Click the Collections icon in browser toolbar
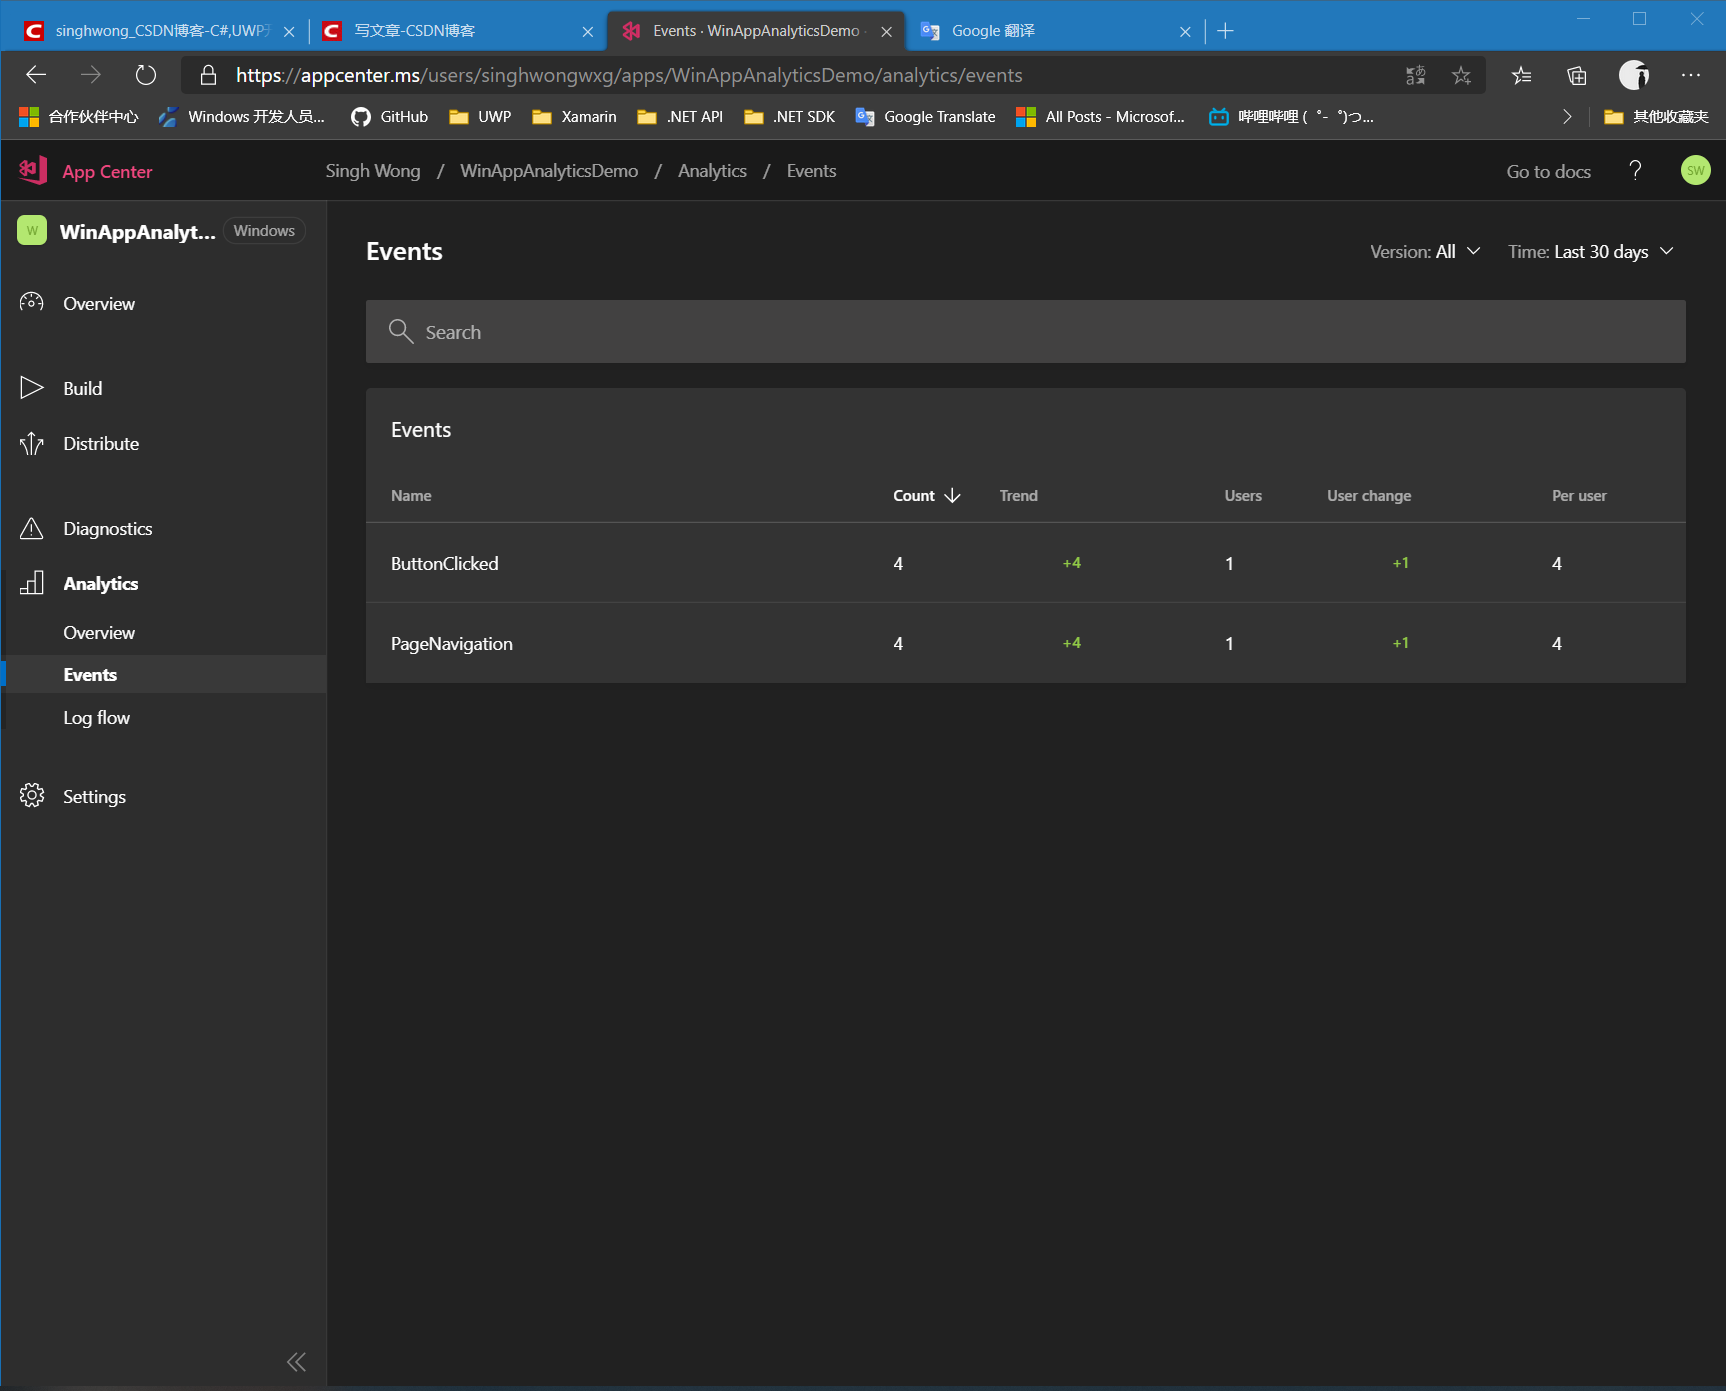Image resolution: width=1726 pixels, height=1391 pixels. pos(1577,75)
